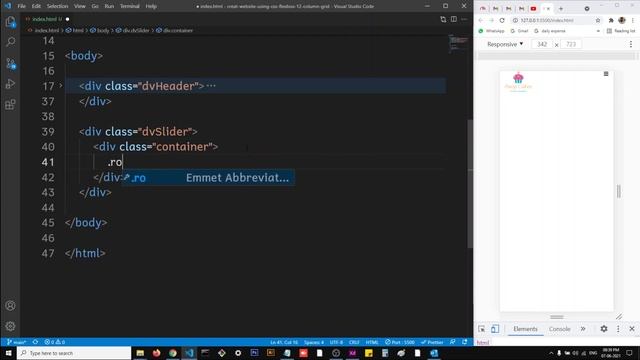
Task: Click the Prettier status bar item
Action: click(432, 342)
